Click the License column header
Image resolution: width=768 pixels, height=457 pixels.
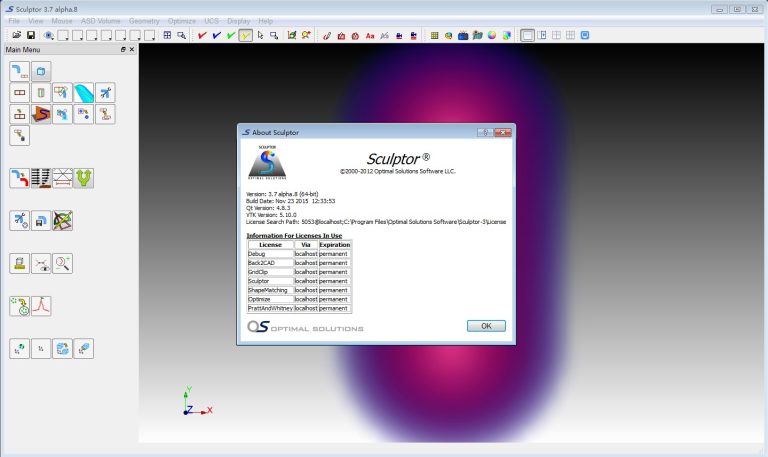270,244
